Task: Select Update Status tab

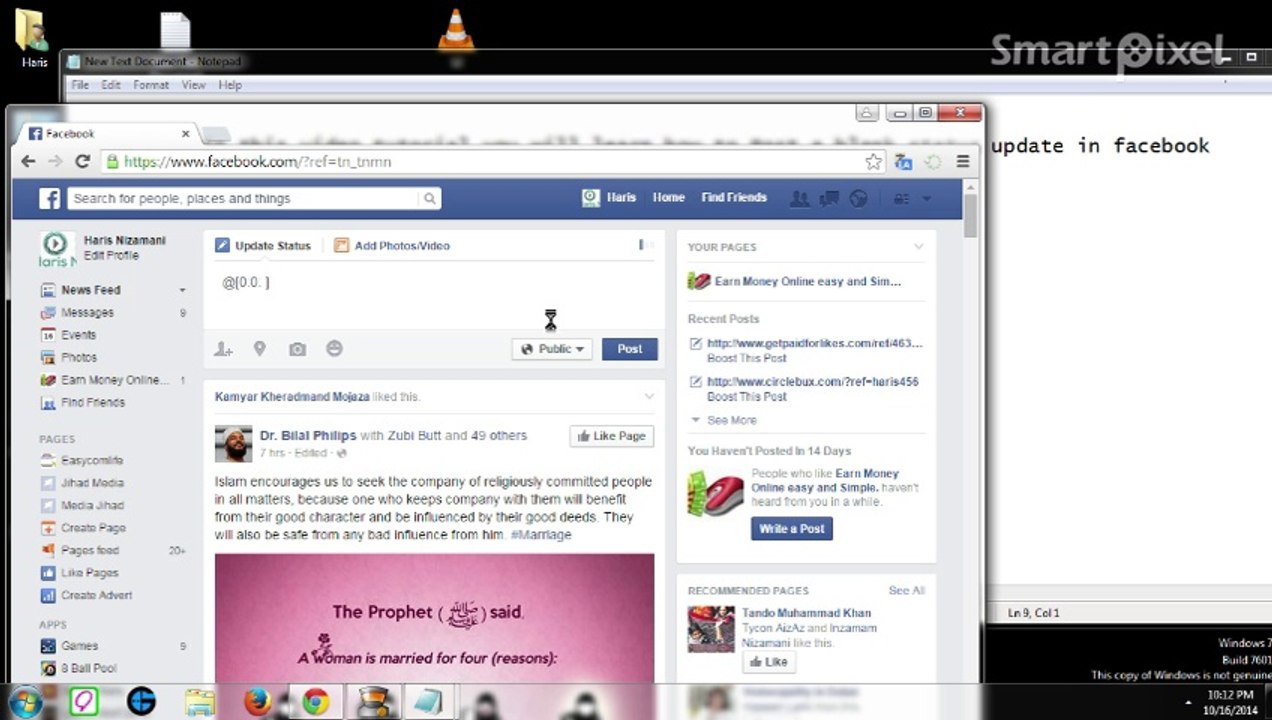Action: (263, 245)
